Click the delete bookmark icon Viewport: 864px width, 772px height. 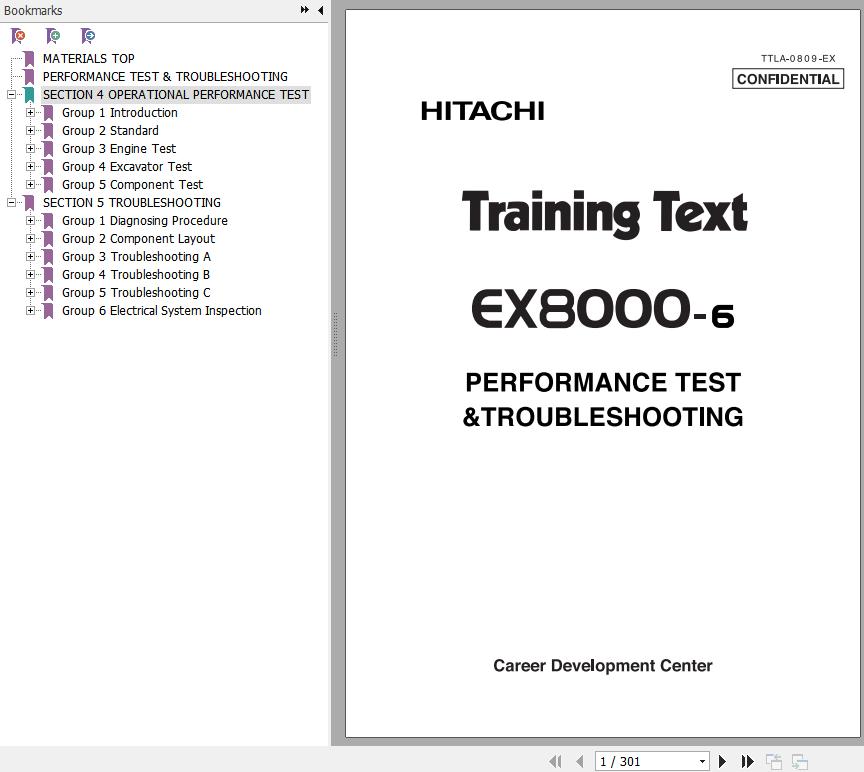click(x=18, y=36)
